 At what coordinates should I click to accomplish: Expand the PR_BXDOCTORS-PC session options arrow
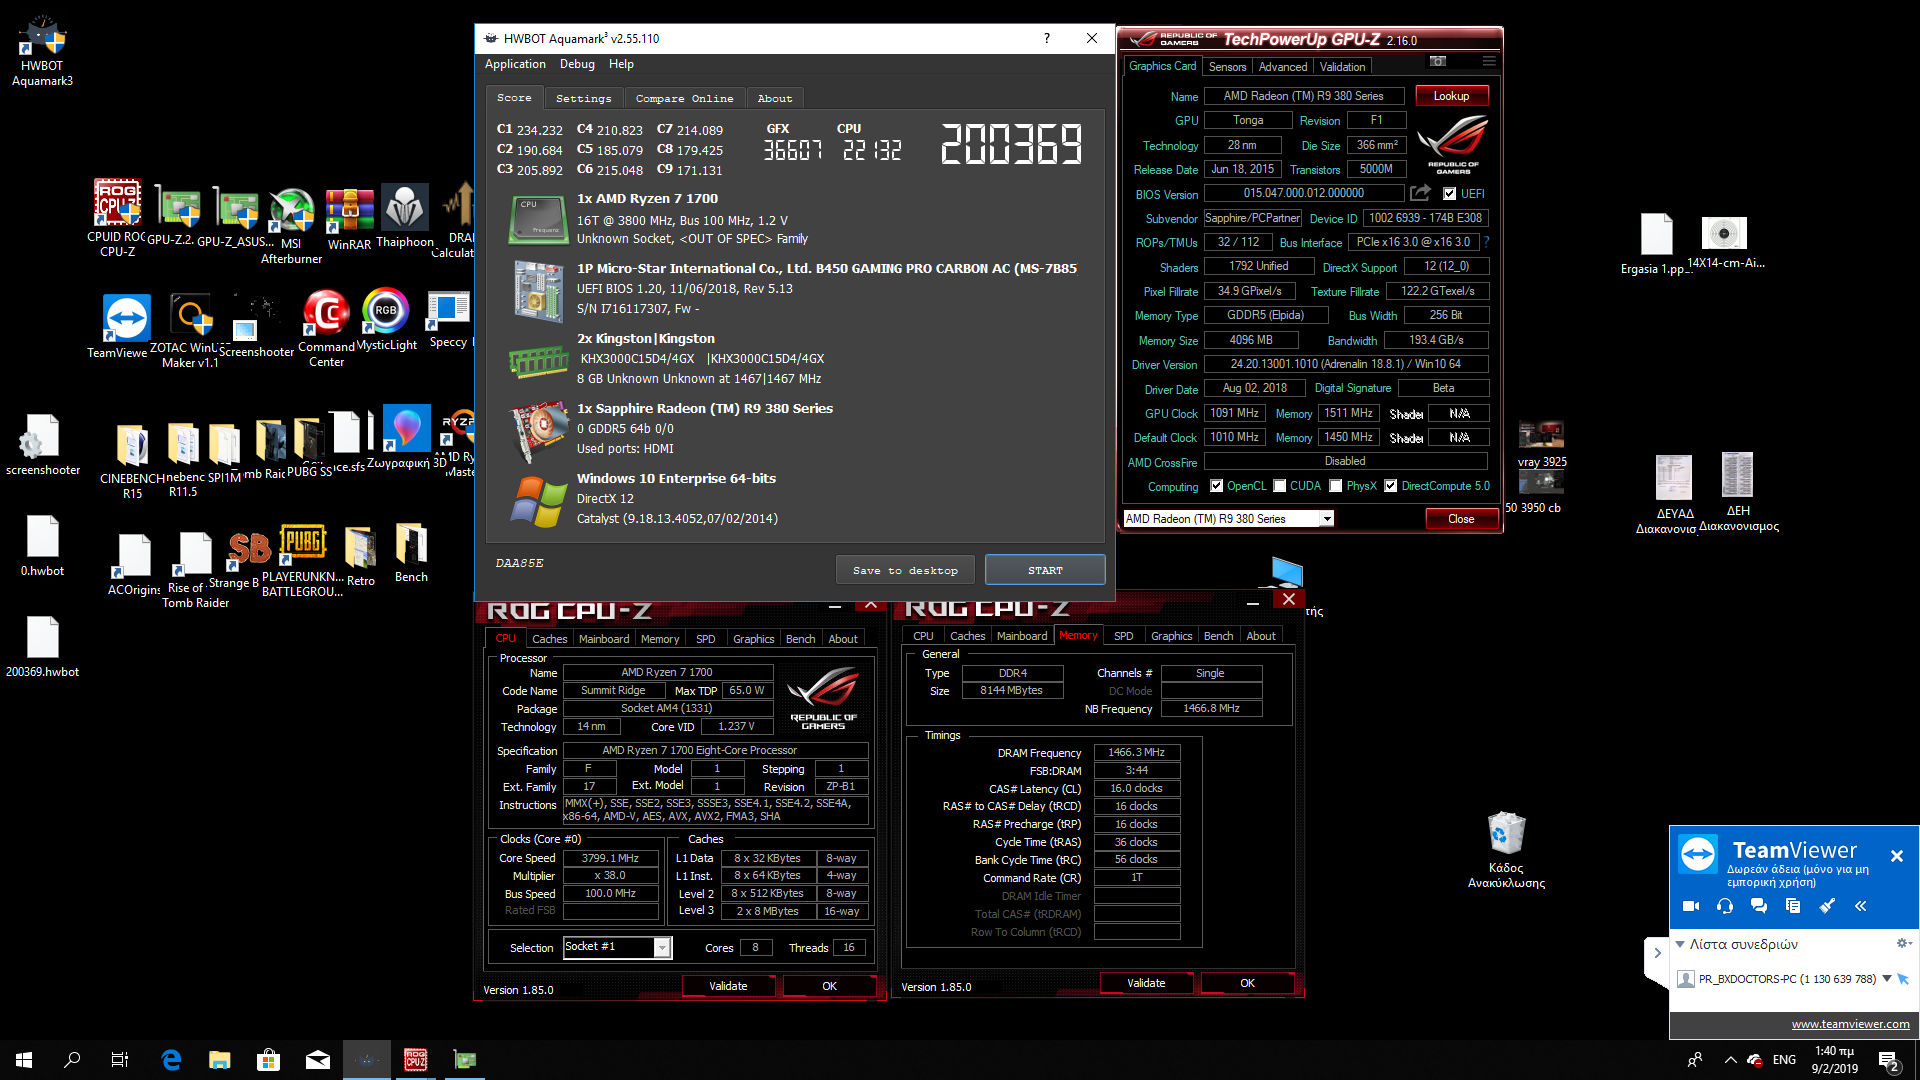pos(1887,979)
